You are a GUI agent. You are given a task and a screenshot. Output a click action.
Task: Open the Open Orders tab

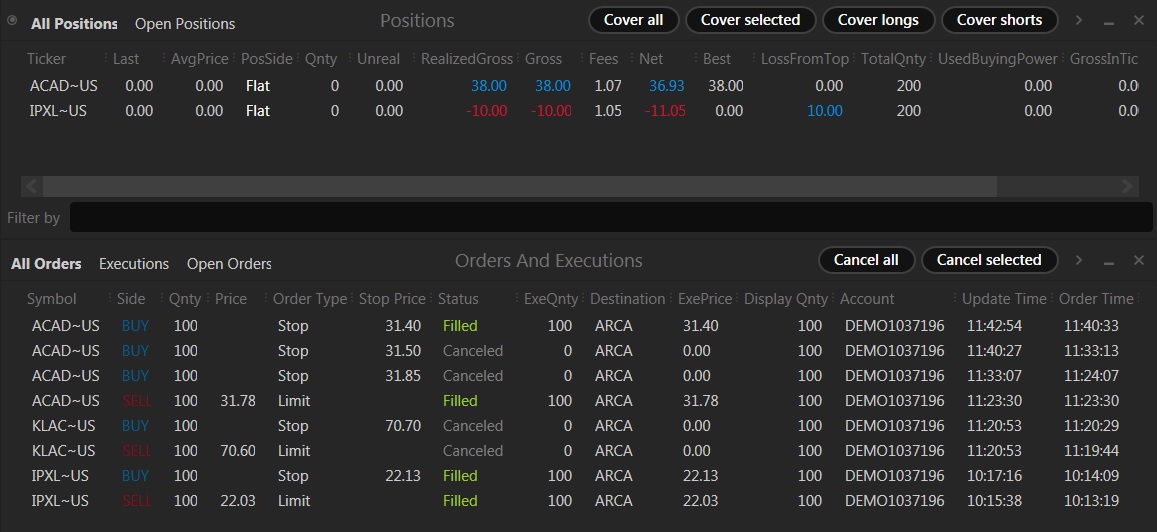pyautogui.click(x=229, y=263)
